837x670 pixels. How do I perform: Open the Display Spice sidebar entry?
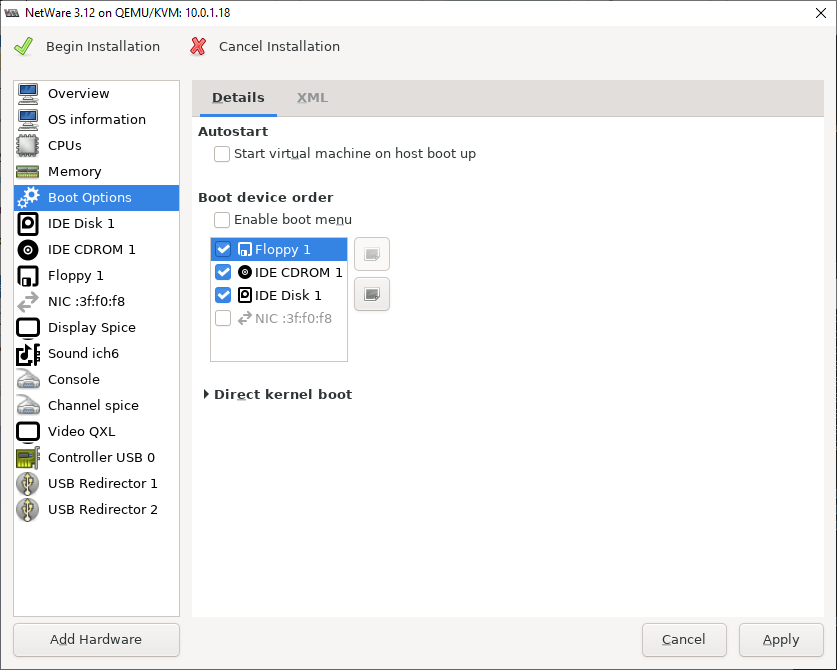[97, 328]
